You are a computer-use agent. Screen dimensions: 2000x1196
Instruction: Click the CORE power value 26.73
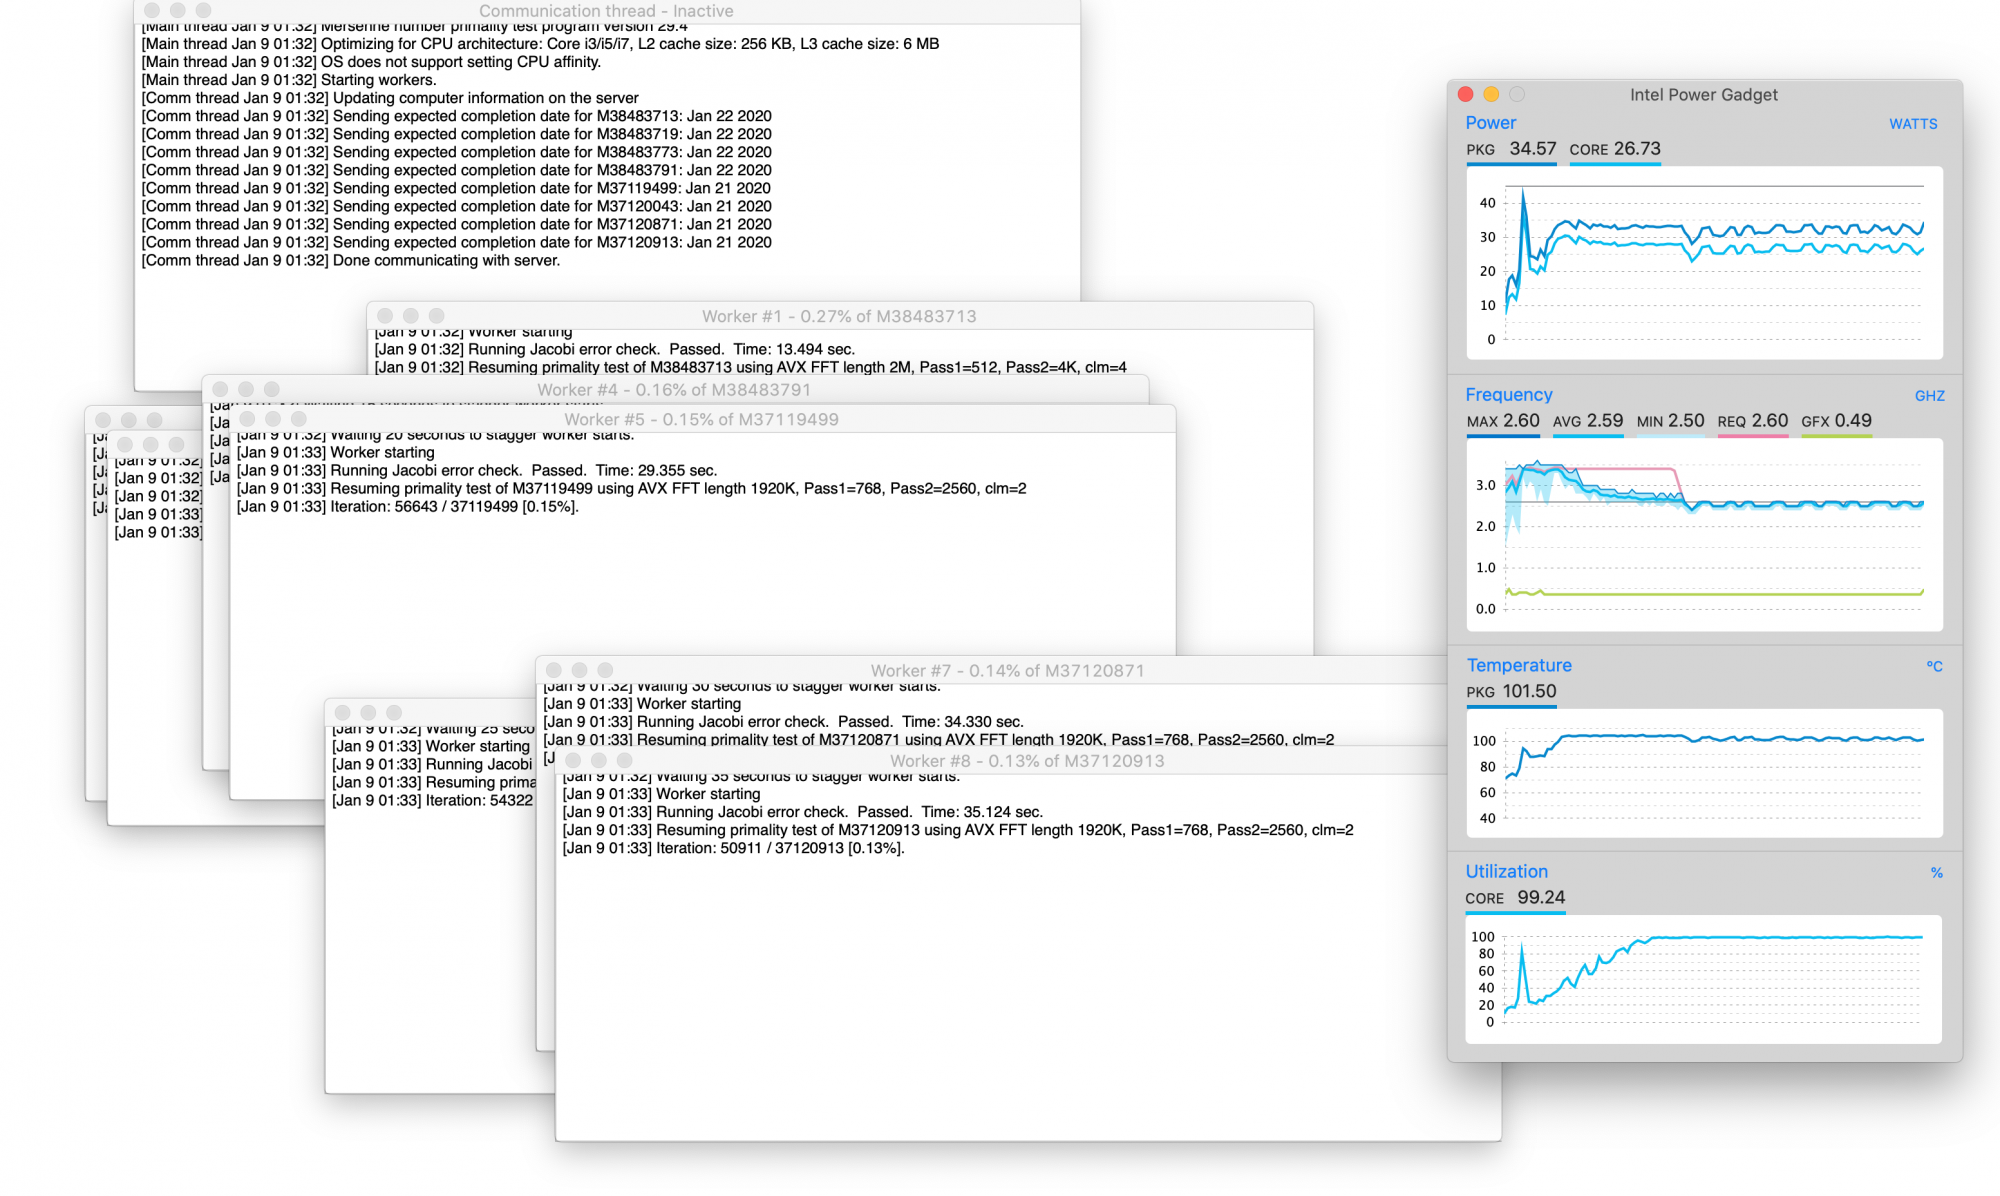click(1636, 149)
